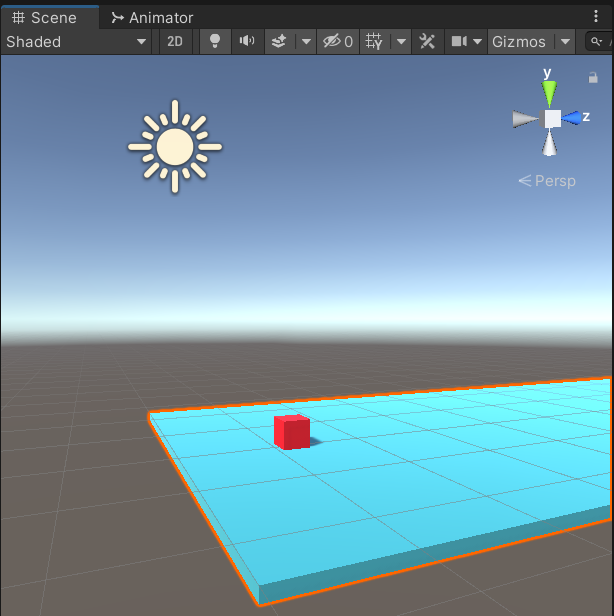The height and width of the screenshot is (616, 614).
Task: Open the grid settings dropdown arrow
Action: (x=401, y=42)
